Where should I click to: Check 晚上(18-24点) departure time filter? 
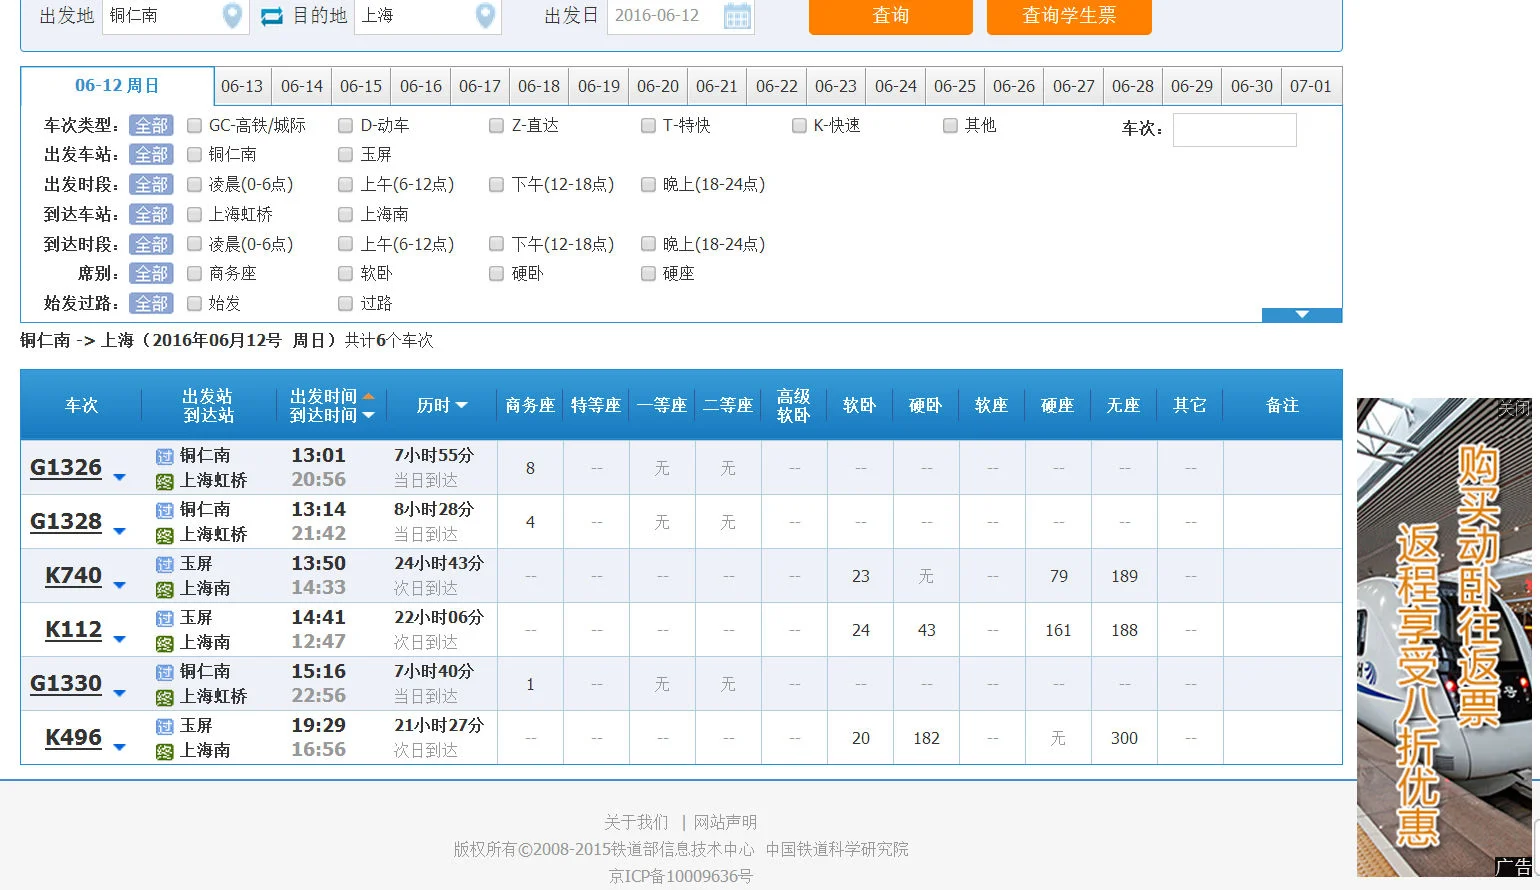[648, 184]
